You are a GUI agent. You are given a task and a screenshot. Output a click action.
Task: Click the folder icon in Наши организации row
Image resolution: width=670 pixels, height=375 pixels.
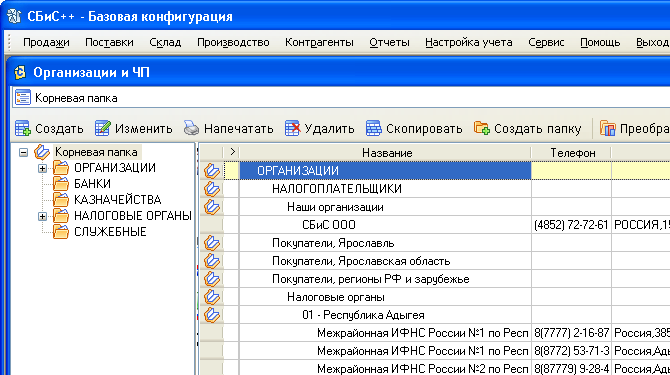coord(212,207)
